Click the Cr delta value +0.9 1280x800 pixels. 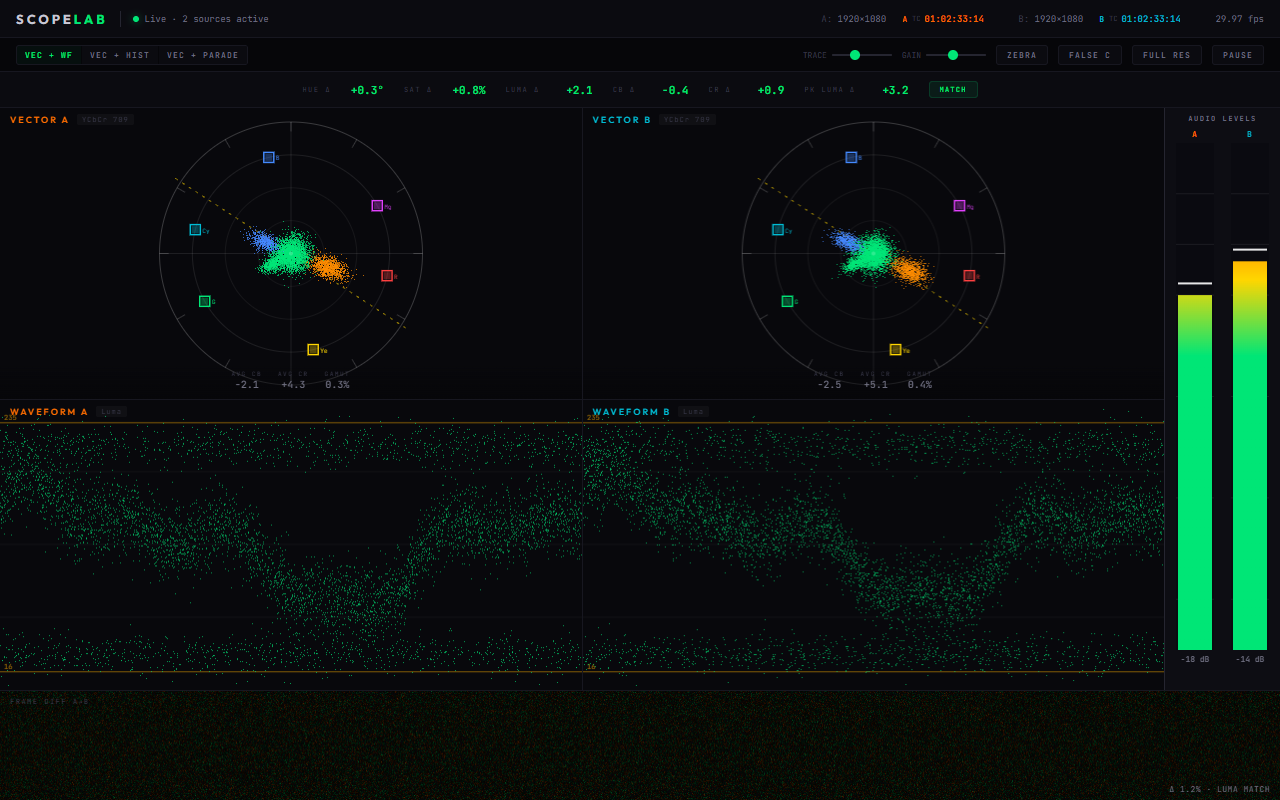pos(771,90)
